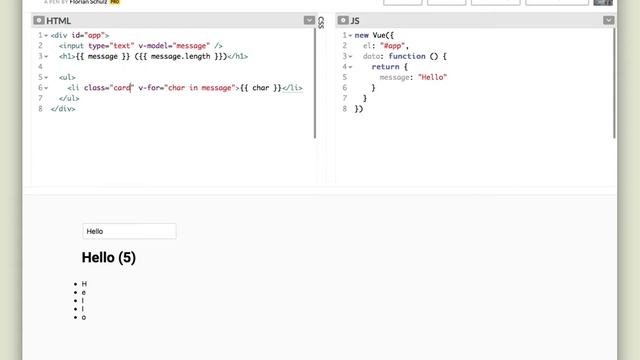
Task: Click the closing }) line in JS
Action: (359, 109)
